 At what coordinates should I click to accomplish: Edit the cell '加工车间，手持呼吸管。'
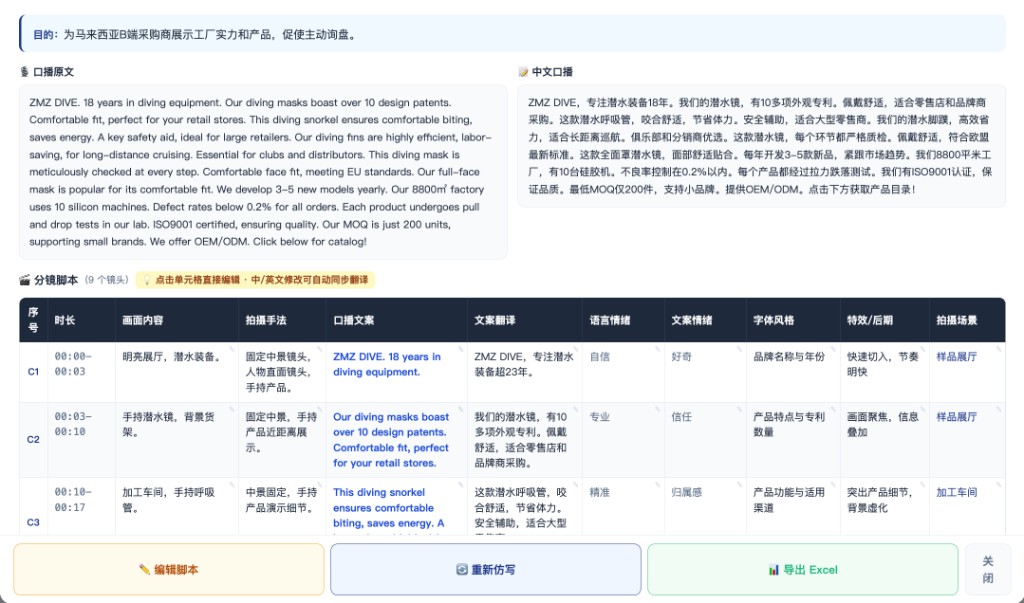176,507
